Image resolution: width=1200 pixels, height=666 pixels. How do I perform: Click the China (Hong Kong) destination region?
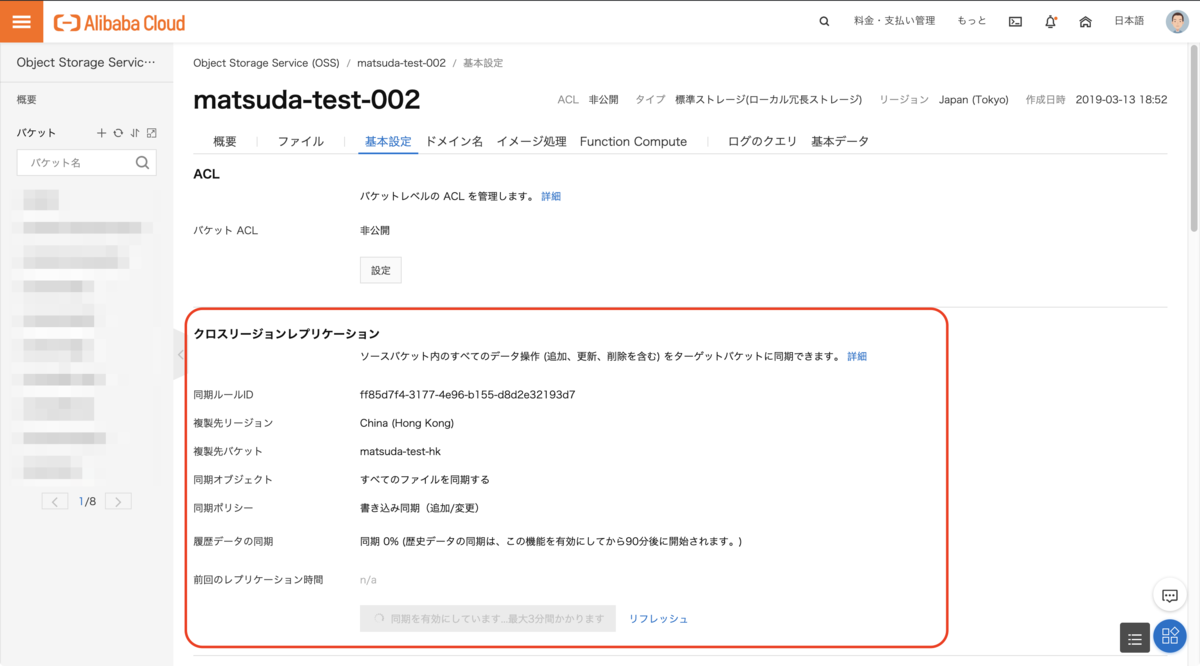click(407, 423)
